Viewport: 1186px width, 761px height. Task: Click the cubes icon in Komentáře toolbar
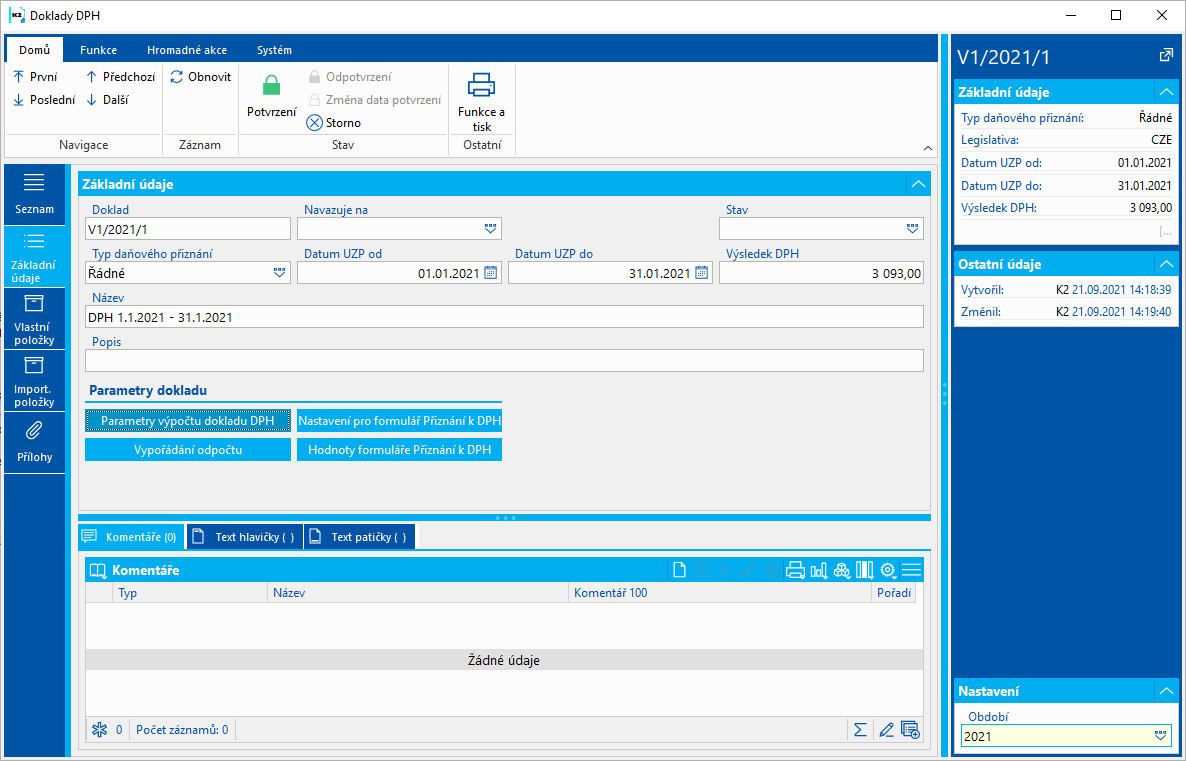pos(842,570)
